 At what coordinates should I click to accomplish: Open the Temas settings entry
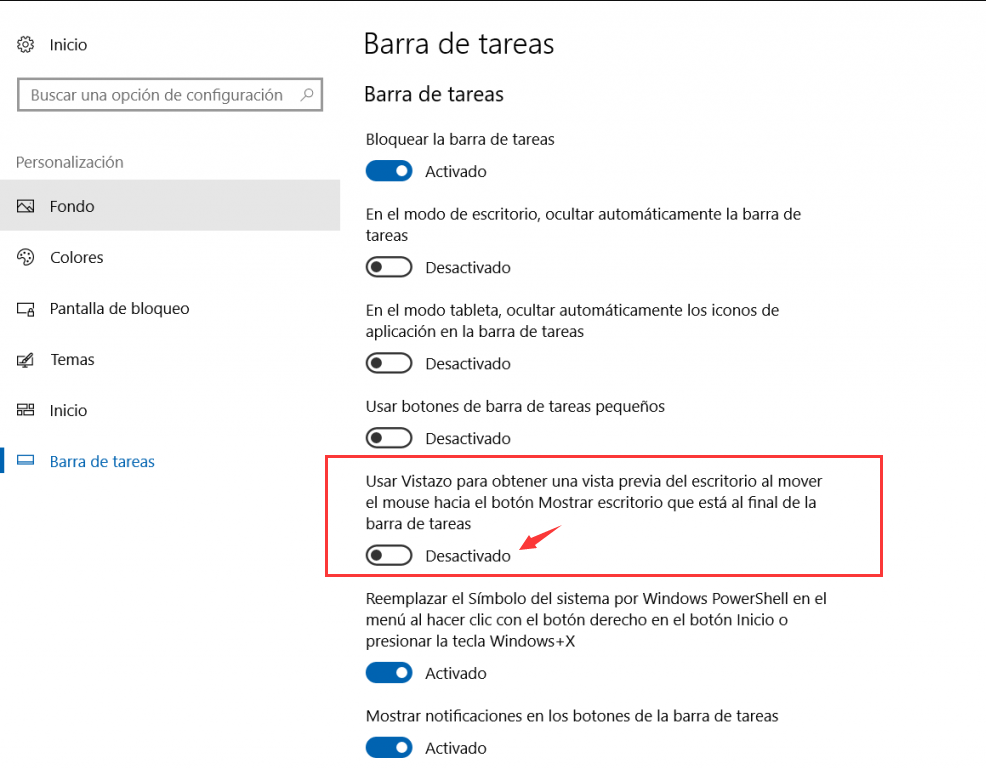tap(72, 359)
